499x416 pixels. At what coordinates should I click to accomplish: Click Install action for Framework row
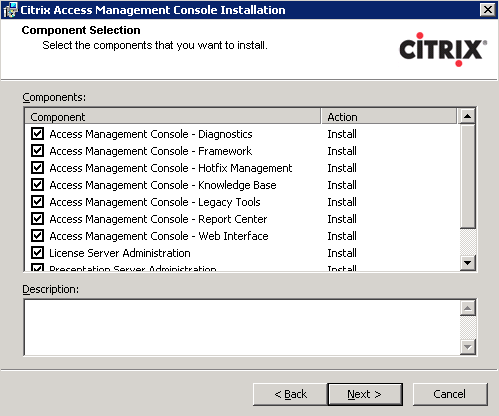[342, 151]
